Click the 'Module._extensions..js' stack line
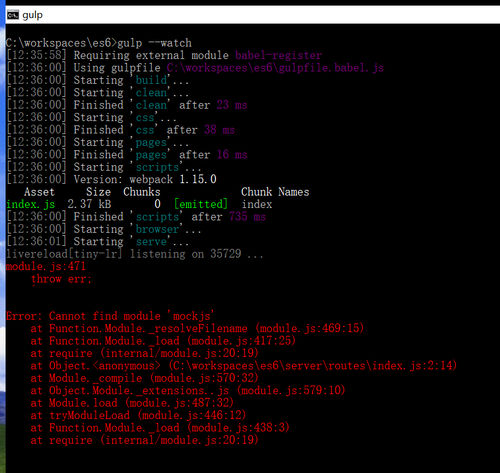The width and height of the screenshot is (500, 473). pyautogui.click(x=188, y=390)
